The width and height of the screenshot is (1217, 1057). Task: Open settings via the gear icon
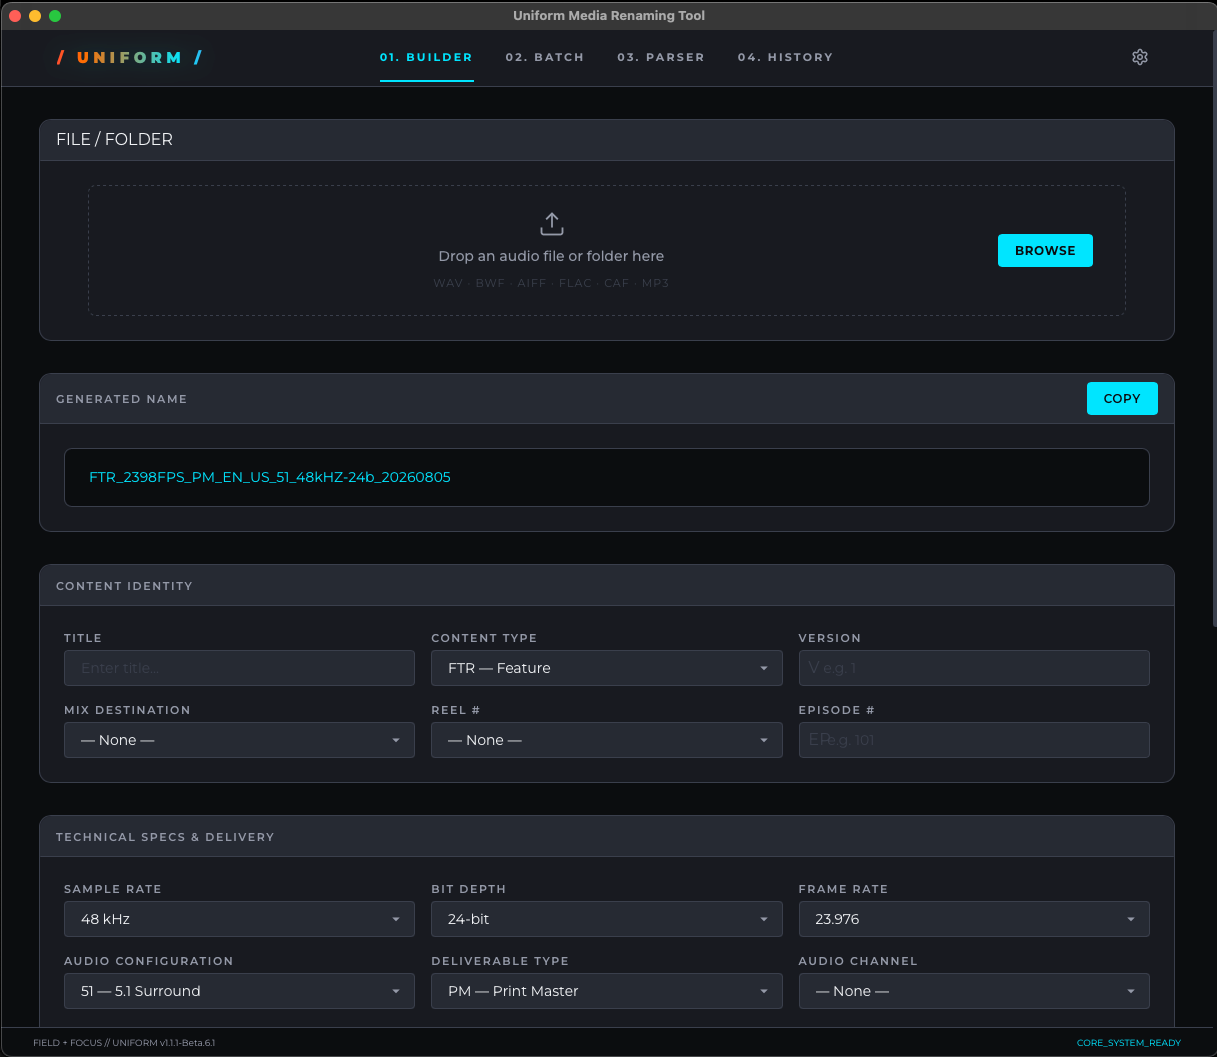1139,57
